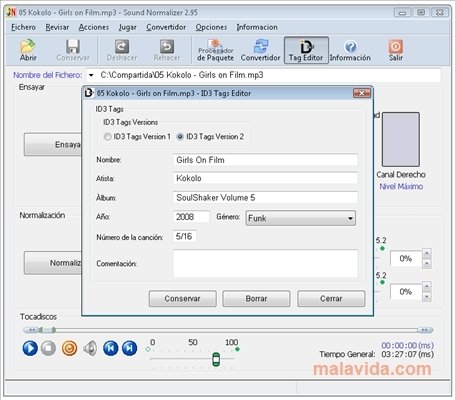Start playback with the blue play button
The image size is (455, 400).
point(30,348)
